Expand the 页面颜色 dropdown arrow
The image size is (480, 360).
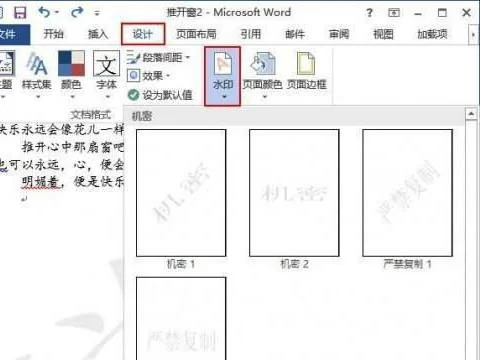pos(265,97)
